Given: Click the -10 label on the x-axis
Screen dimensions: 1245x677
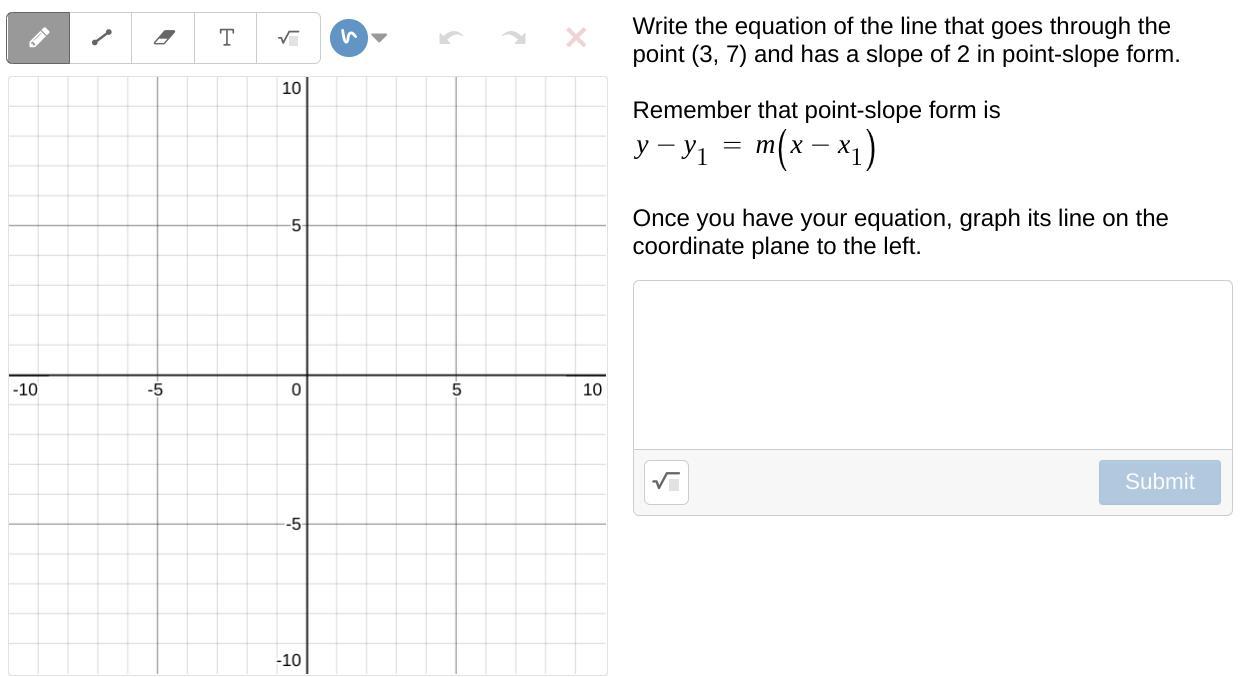Looking at the screenshot, I should click(x=25, y=390).
